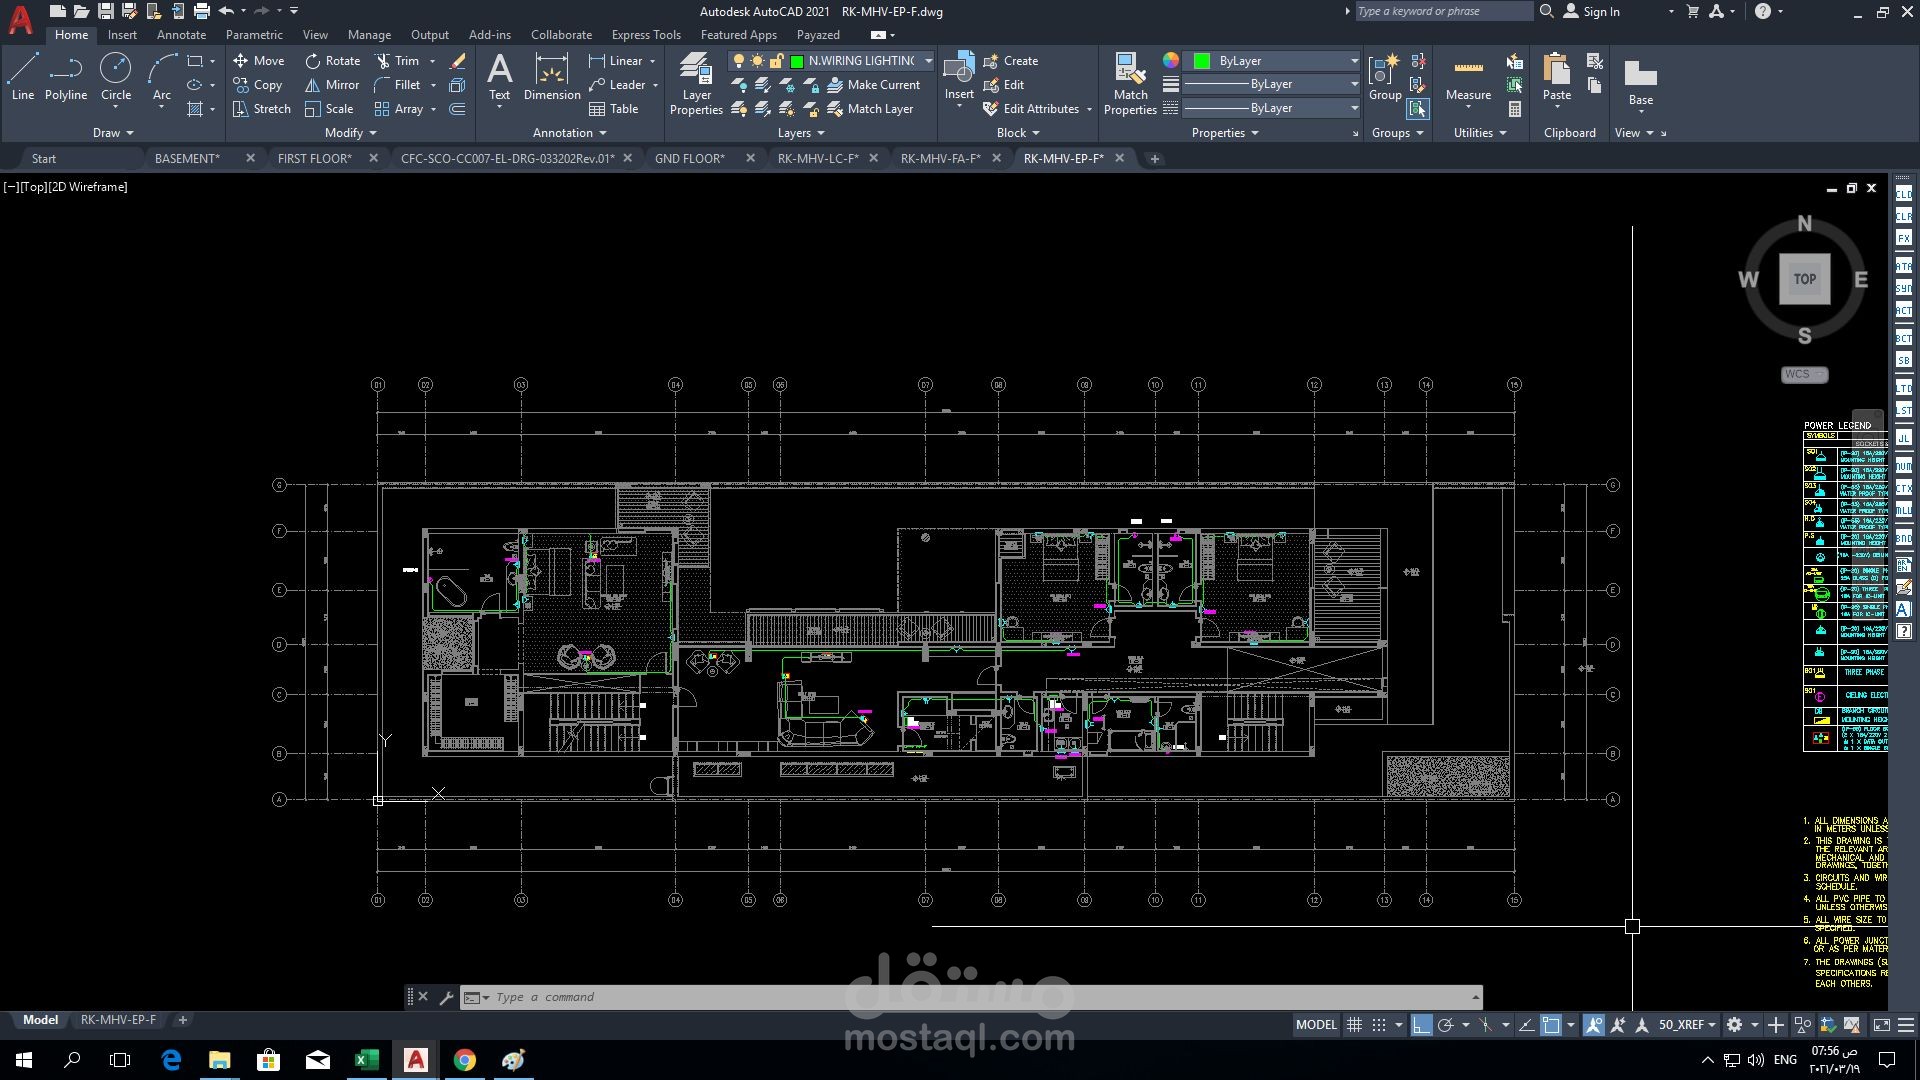Activate the Move command
This screenshot has width=1920, height=1080.
(259, 61)
